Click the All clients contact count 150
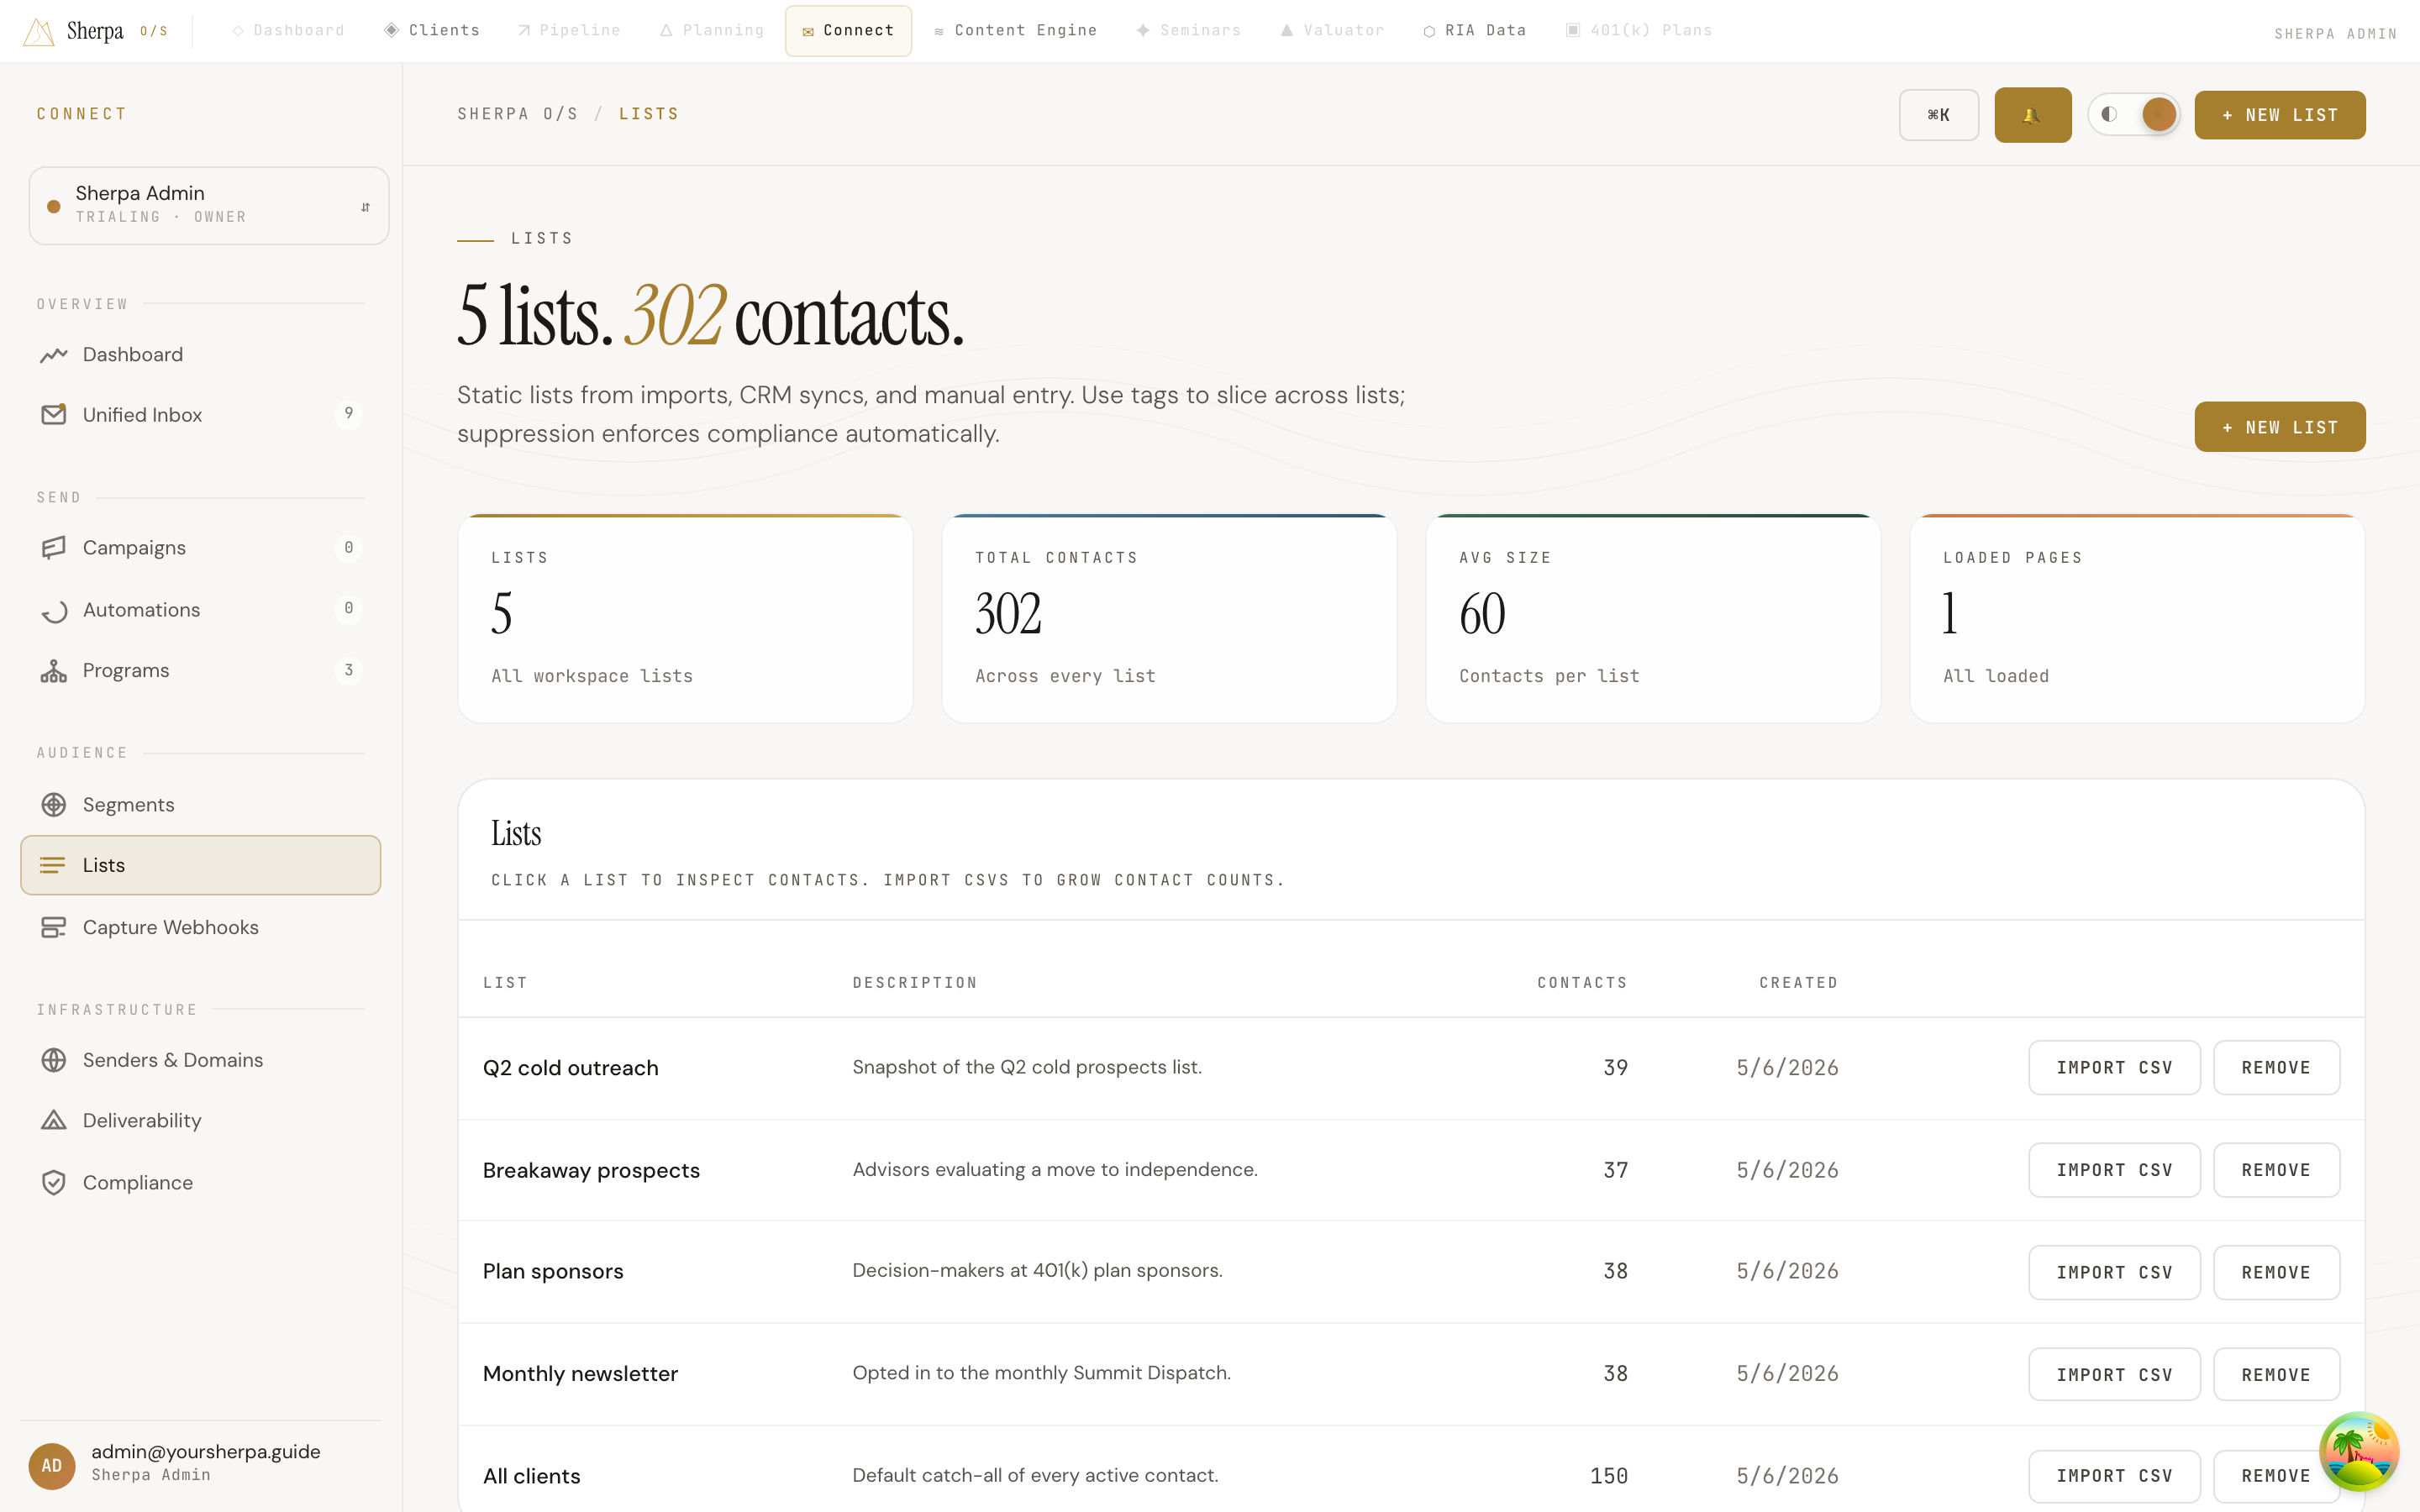2420x1512 pixels. pos(1609,1476)
